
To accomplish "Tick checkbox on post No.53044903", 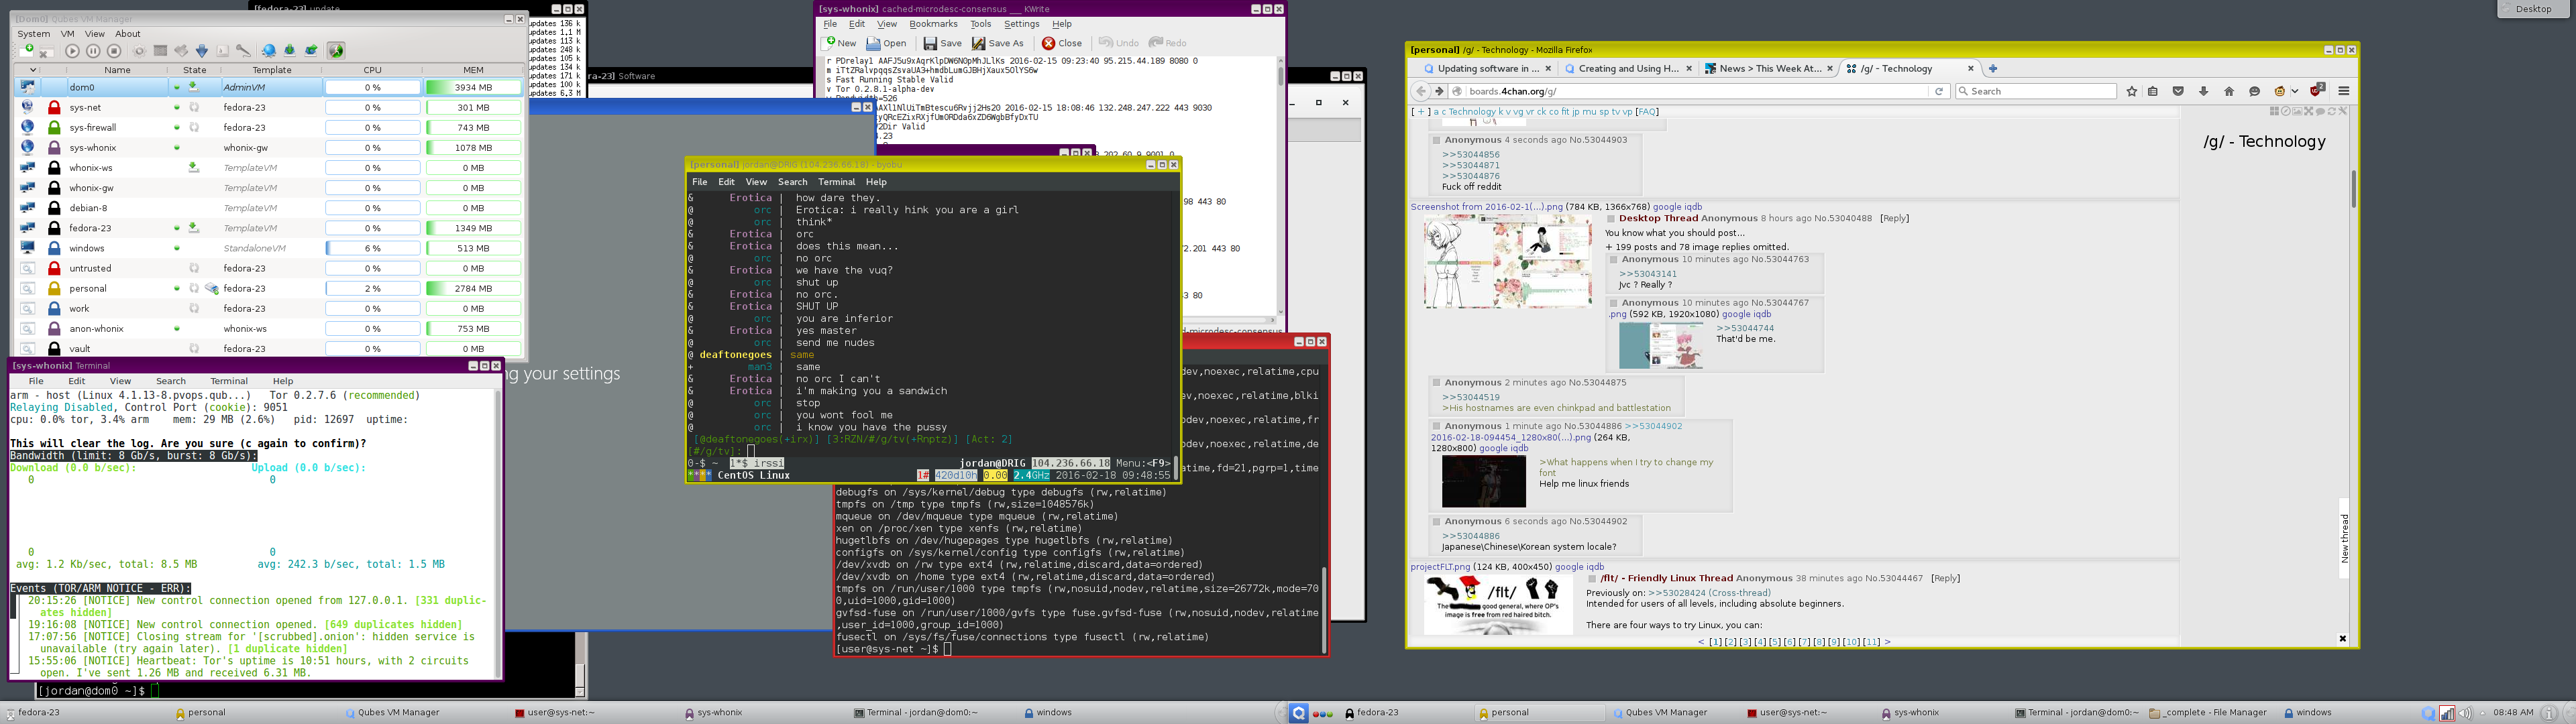I will 1436,140.
